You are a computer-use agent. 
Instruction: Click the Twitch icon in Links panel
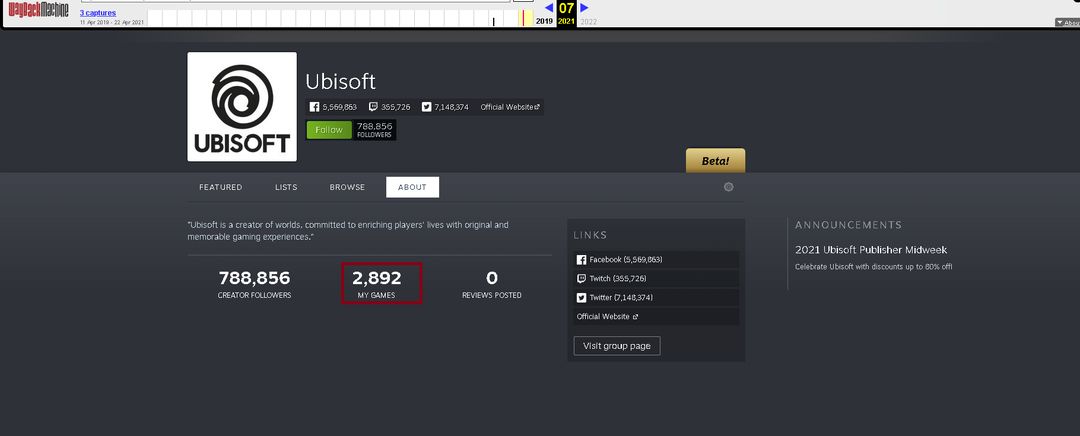coord(581,278)
